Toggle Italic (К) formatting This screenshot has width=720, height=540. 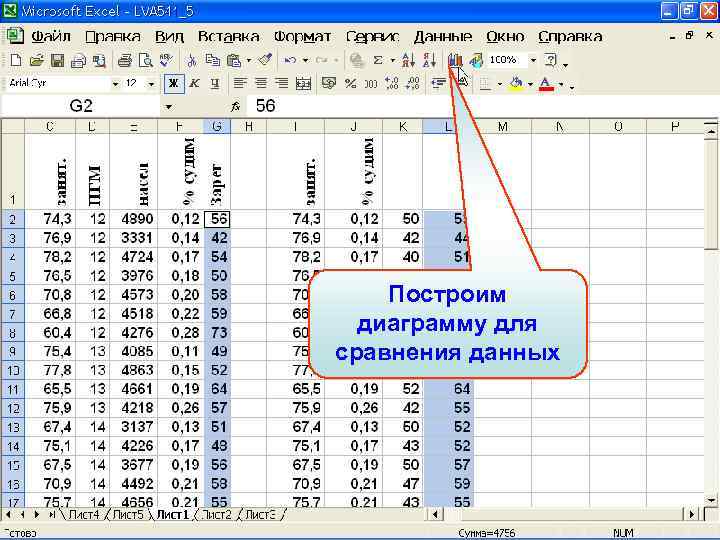click(195, 83)
